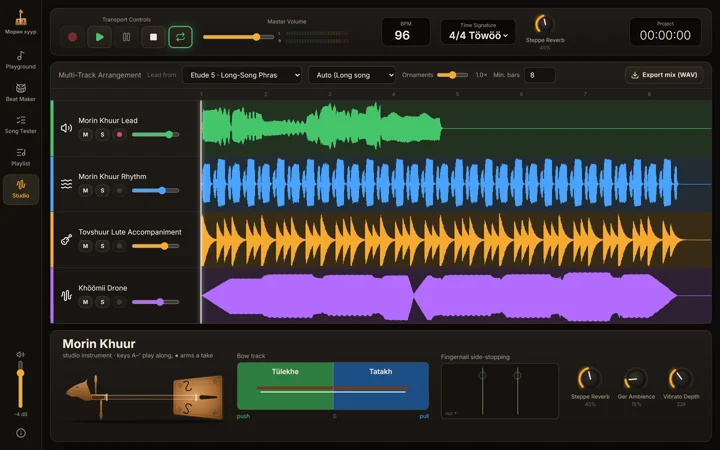Open Song Tester section
Image resolution: width=720 pixels, height=450 pixels.
pyautogui.click(x=21, y=124)
